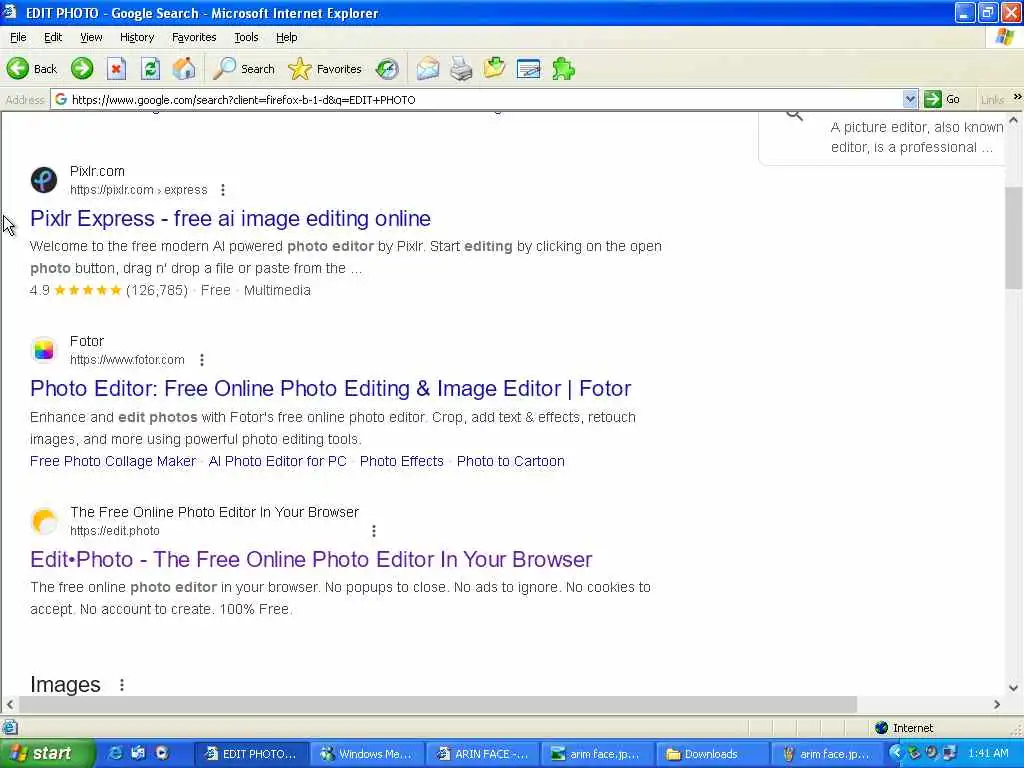Screen dimensions: 1024x768
Task: Click the horizontal scrollbar right arrow
Action: 997,705
